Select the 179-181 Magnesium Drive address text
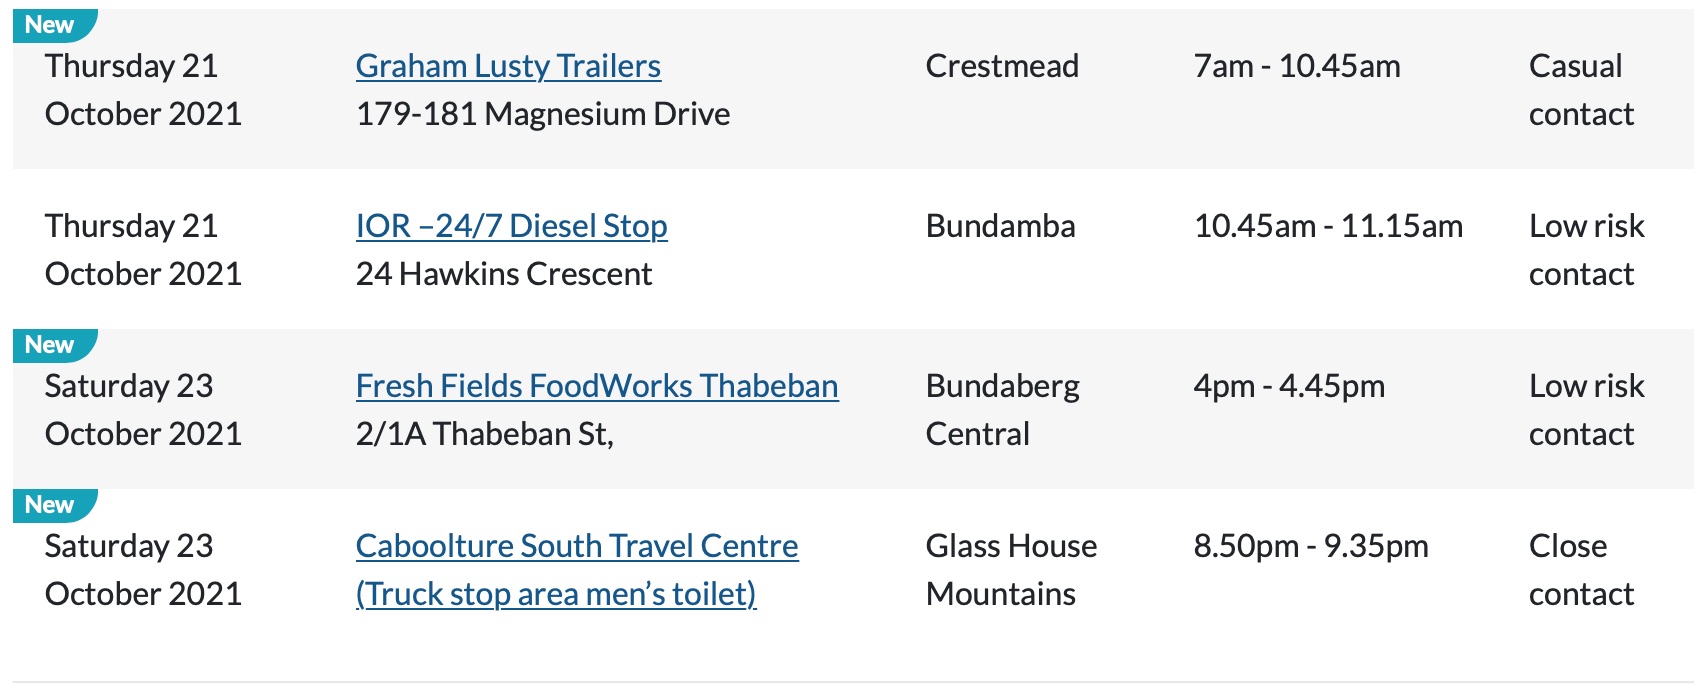Viewport: 1702px width, 692px height. point(543,114)
